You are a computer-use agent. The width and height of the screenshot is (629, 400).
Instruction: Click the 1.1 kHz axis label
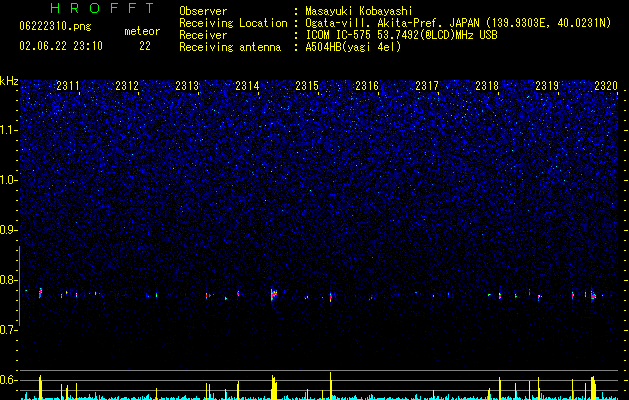click(9, 130)
